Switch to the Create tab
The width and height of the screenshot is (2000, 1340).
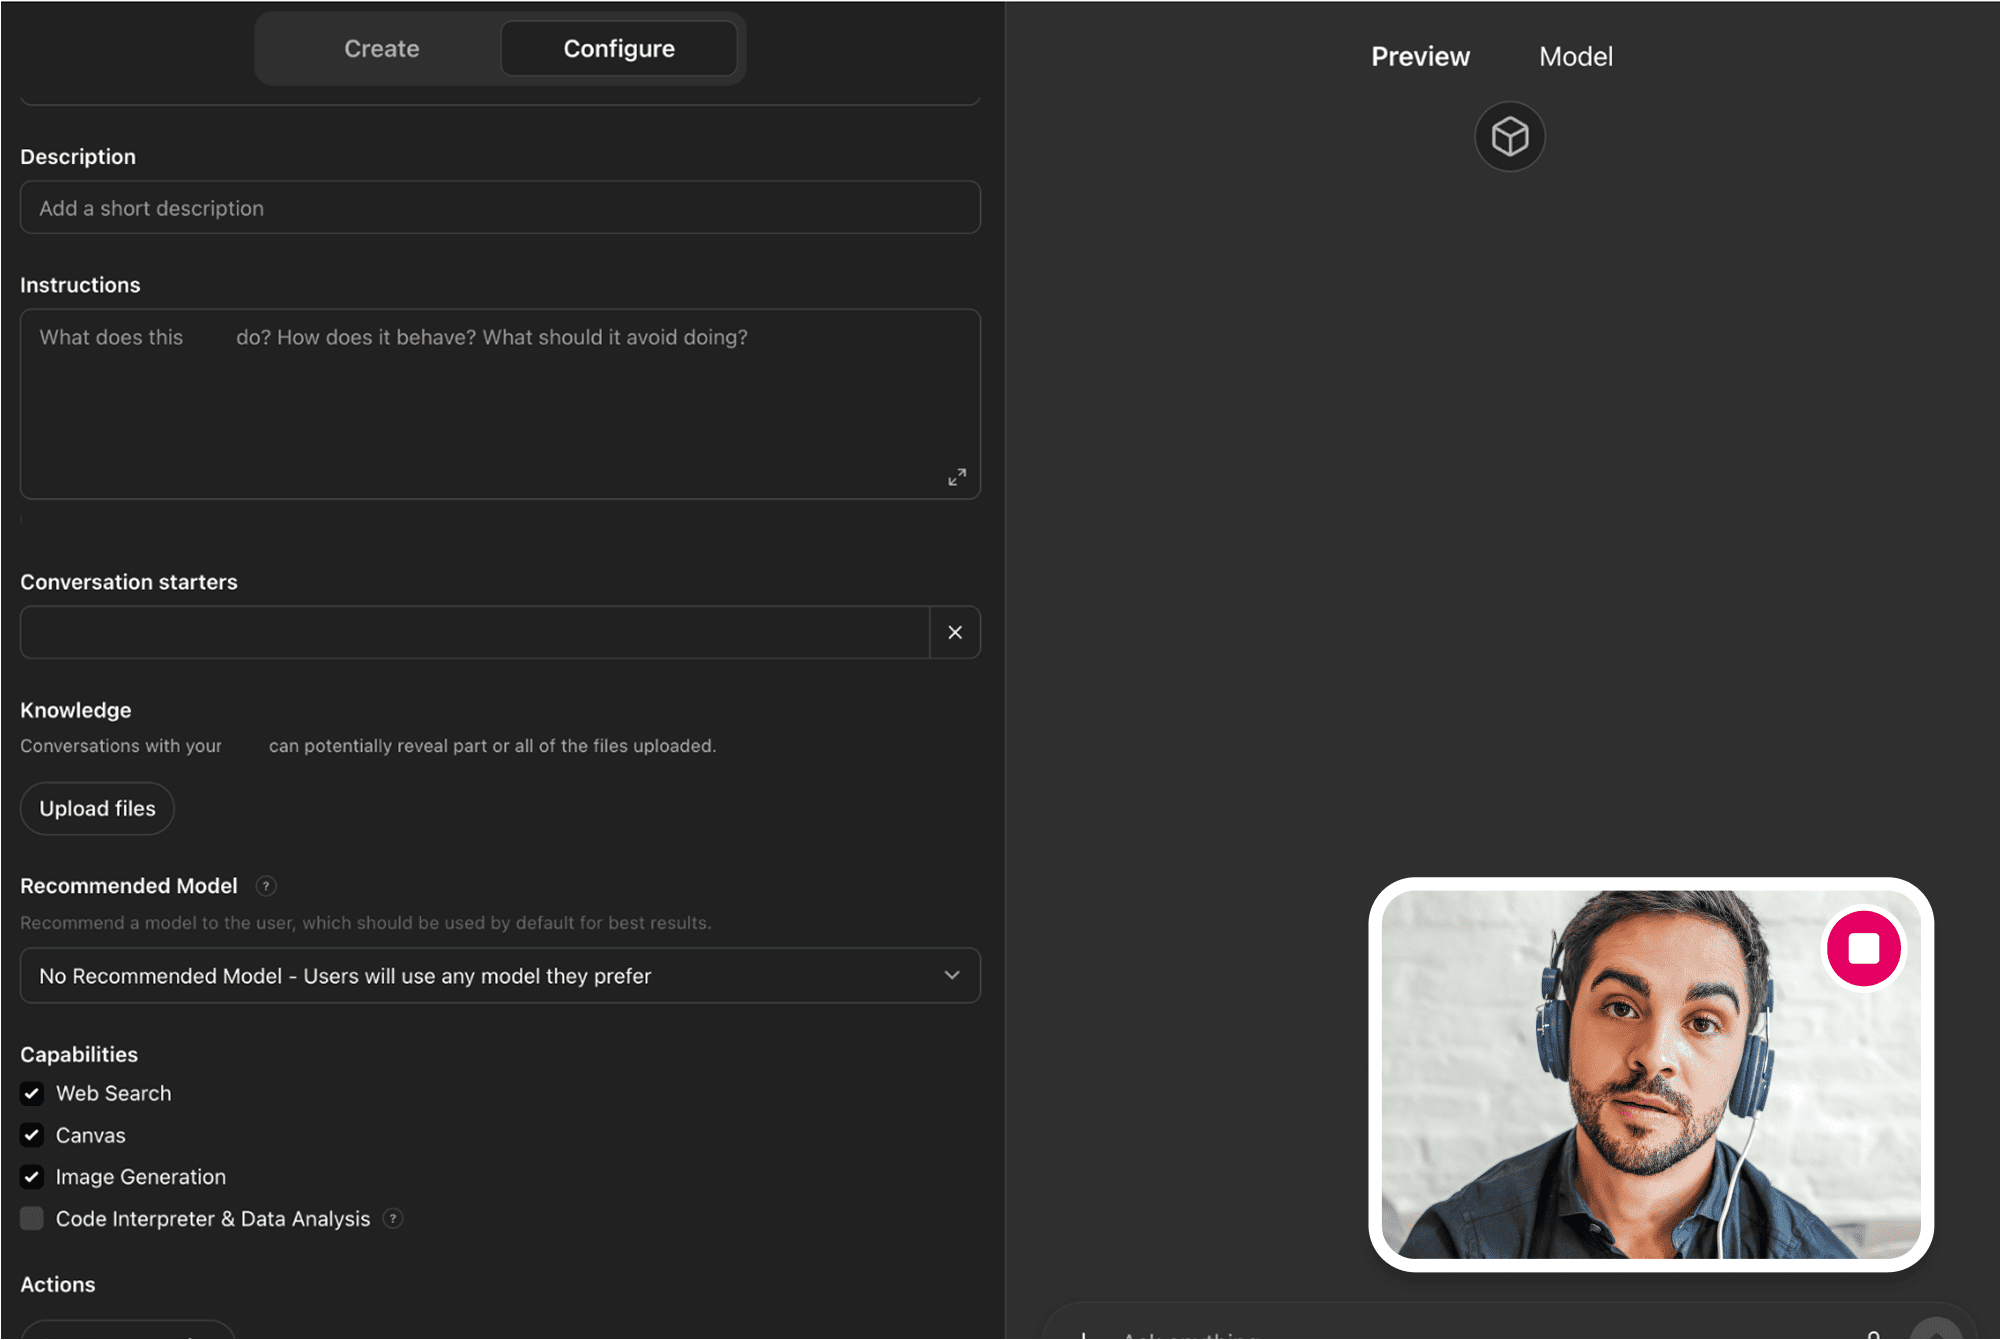[381, 48]
